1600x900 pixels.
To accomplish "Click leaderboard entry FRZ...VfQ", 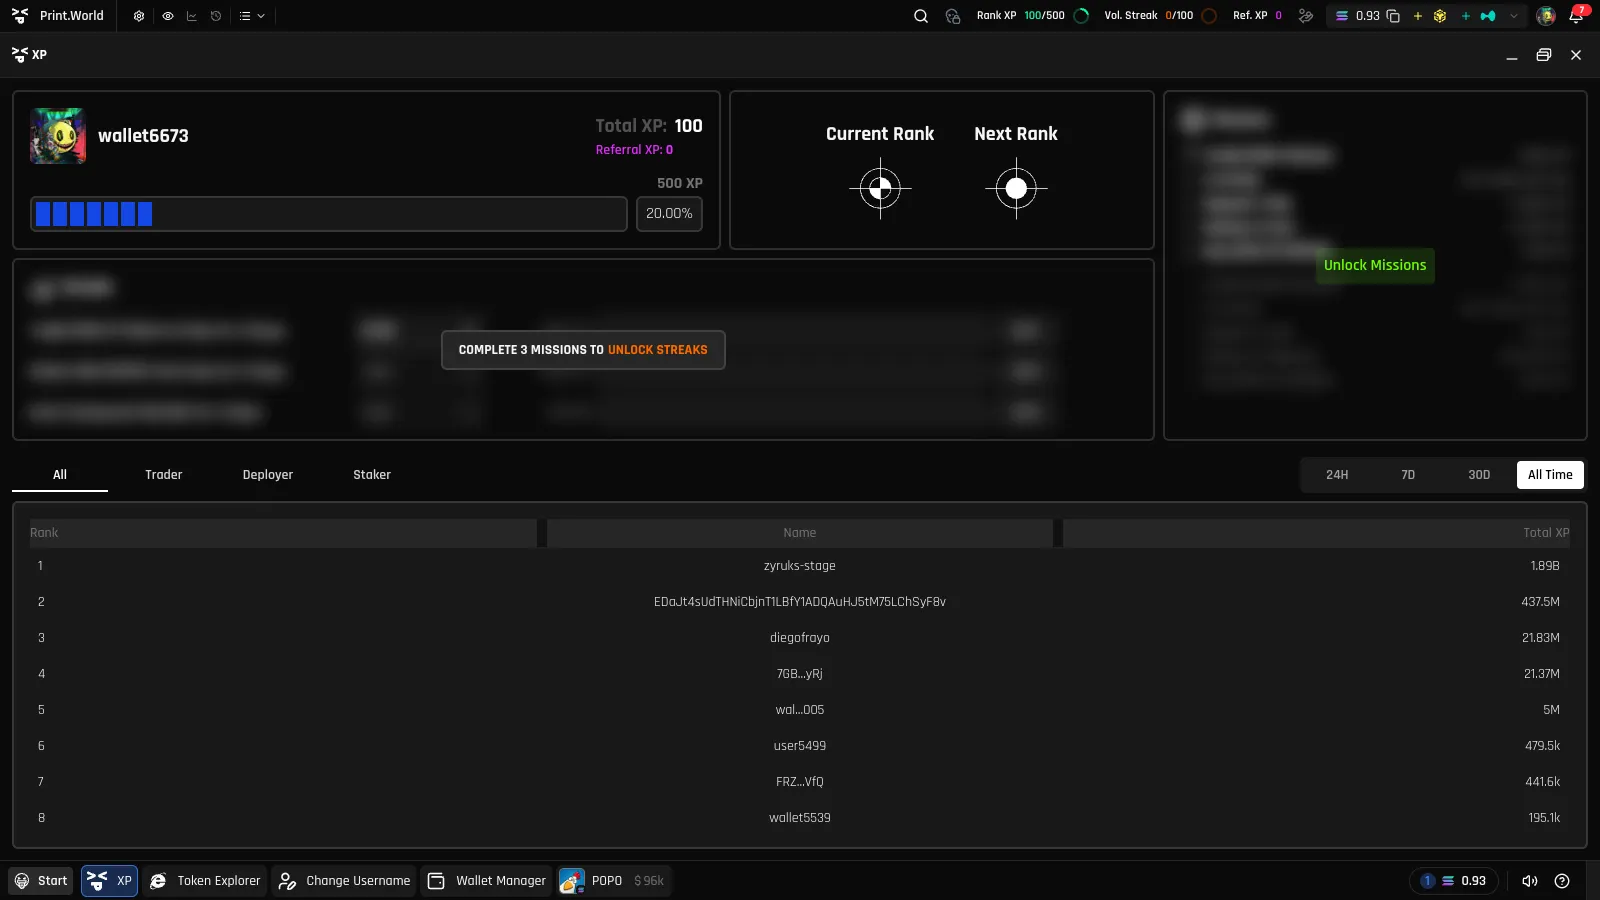I will 800,782.
